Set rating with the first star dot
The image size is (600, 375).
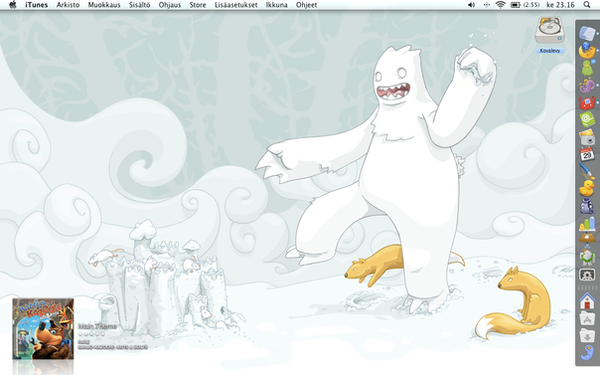(x=81, y=334)
